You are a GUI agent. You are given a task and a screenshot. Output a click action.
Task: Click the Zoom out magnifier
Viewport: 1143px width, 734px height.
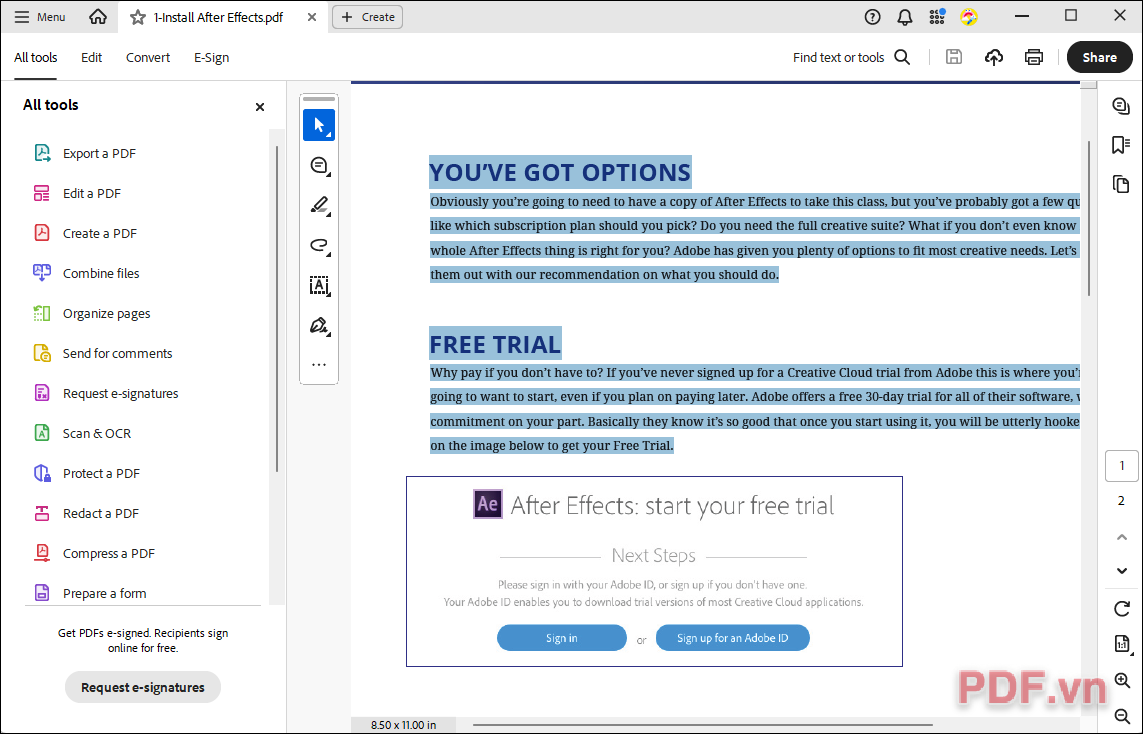(x=1122, y=716)
